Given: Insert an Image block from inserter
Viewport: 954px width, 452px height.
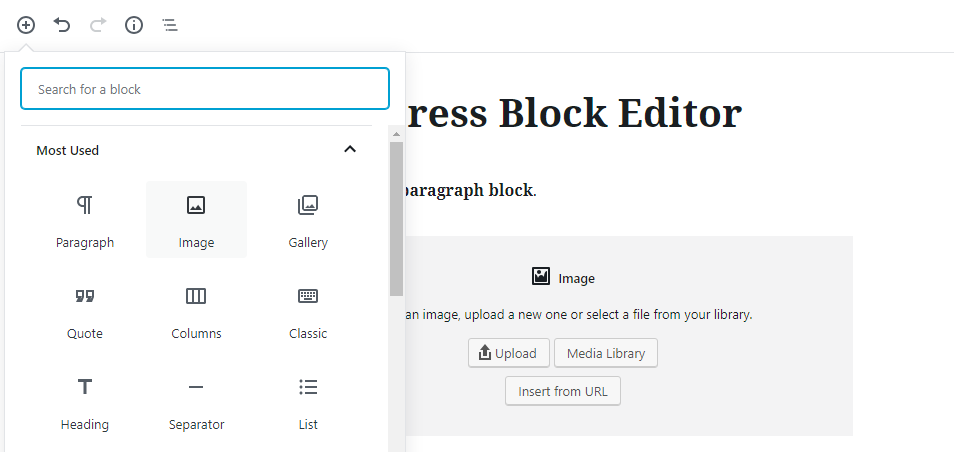Looking at the screenshot, I should point(196,220).
